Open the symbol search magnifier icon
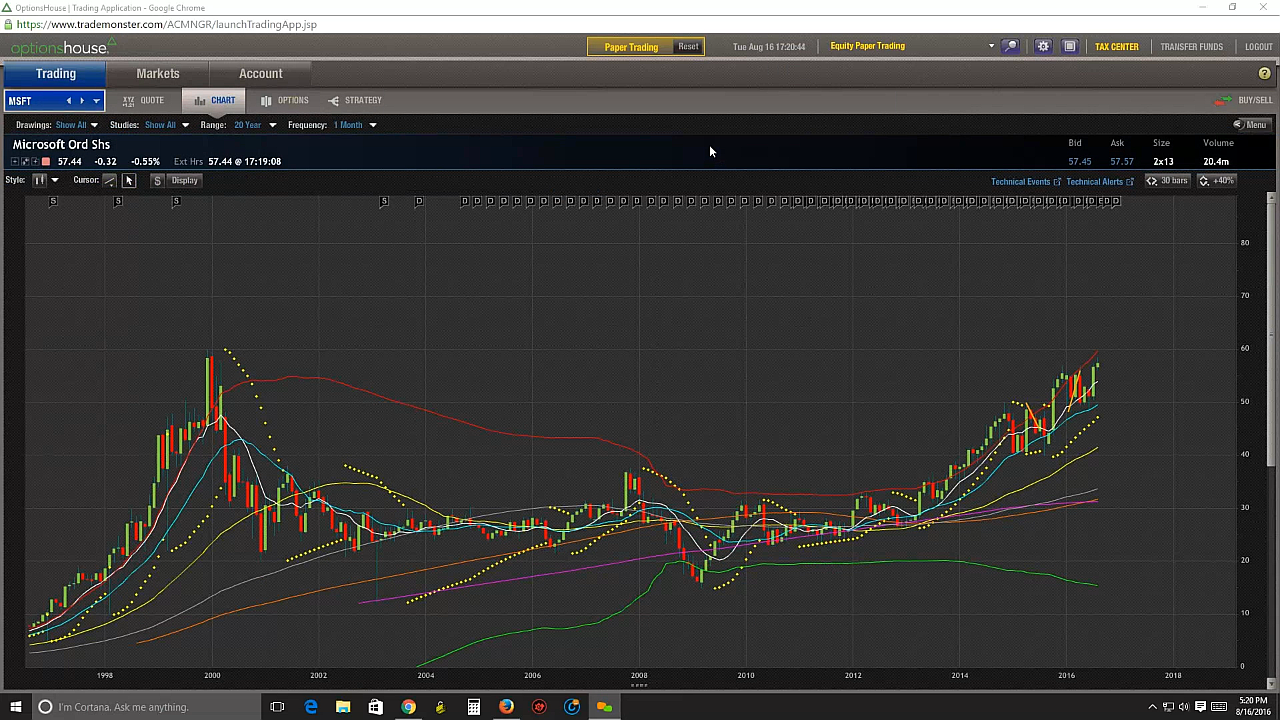This screenshot has width=1280, height=720. 1010,46
